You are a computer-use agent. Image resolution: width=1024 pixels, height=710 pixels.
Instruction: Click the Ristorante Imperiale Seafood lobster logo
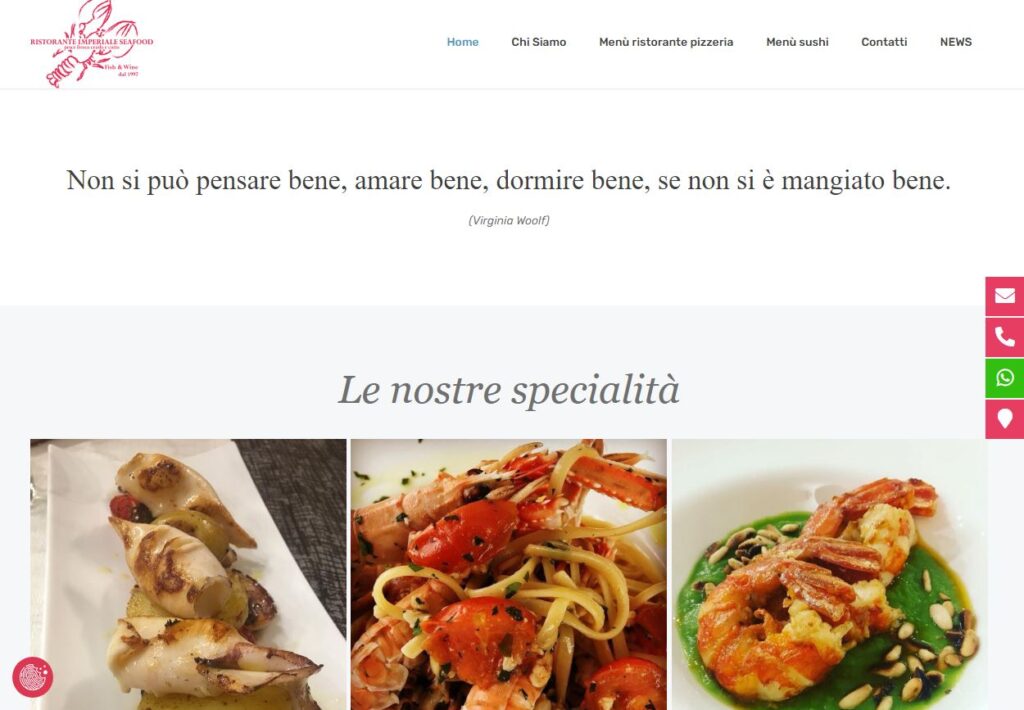92,44
